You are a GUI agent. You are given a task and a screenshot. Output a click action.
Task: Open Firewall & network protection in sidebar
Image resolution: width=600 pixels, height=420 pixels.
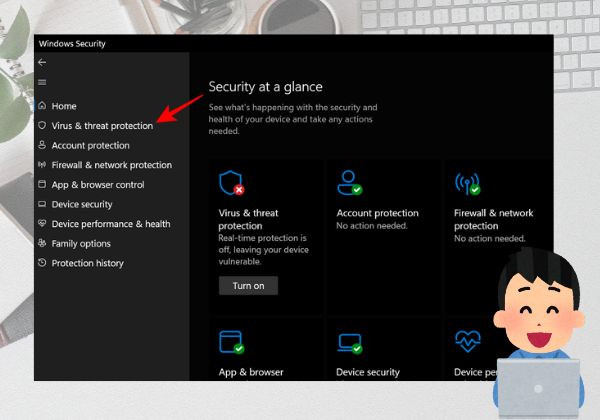click(x=112, y=165)
